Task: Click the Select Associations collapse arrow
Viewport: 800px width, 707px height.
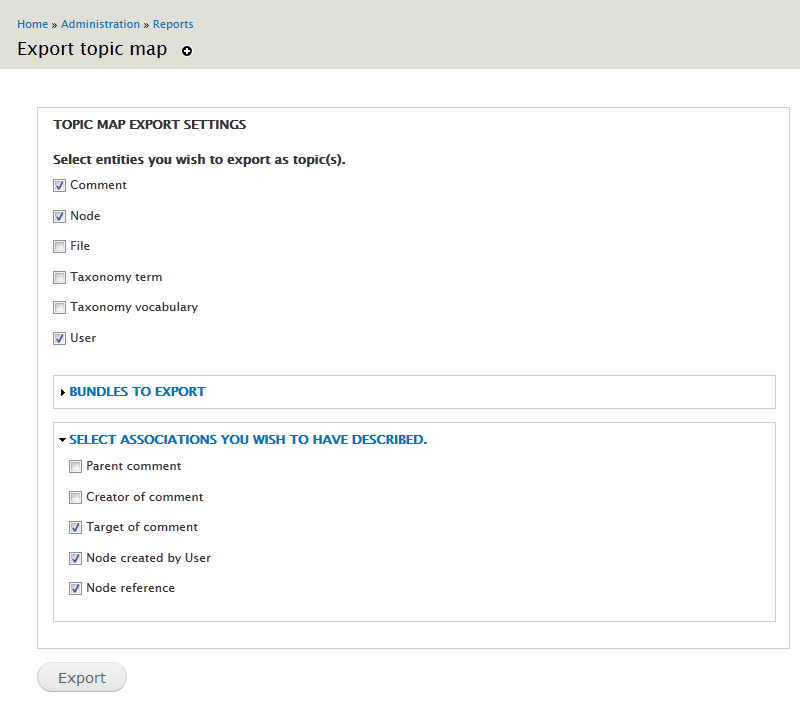Action: 62,440
